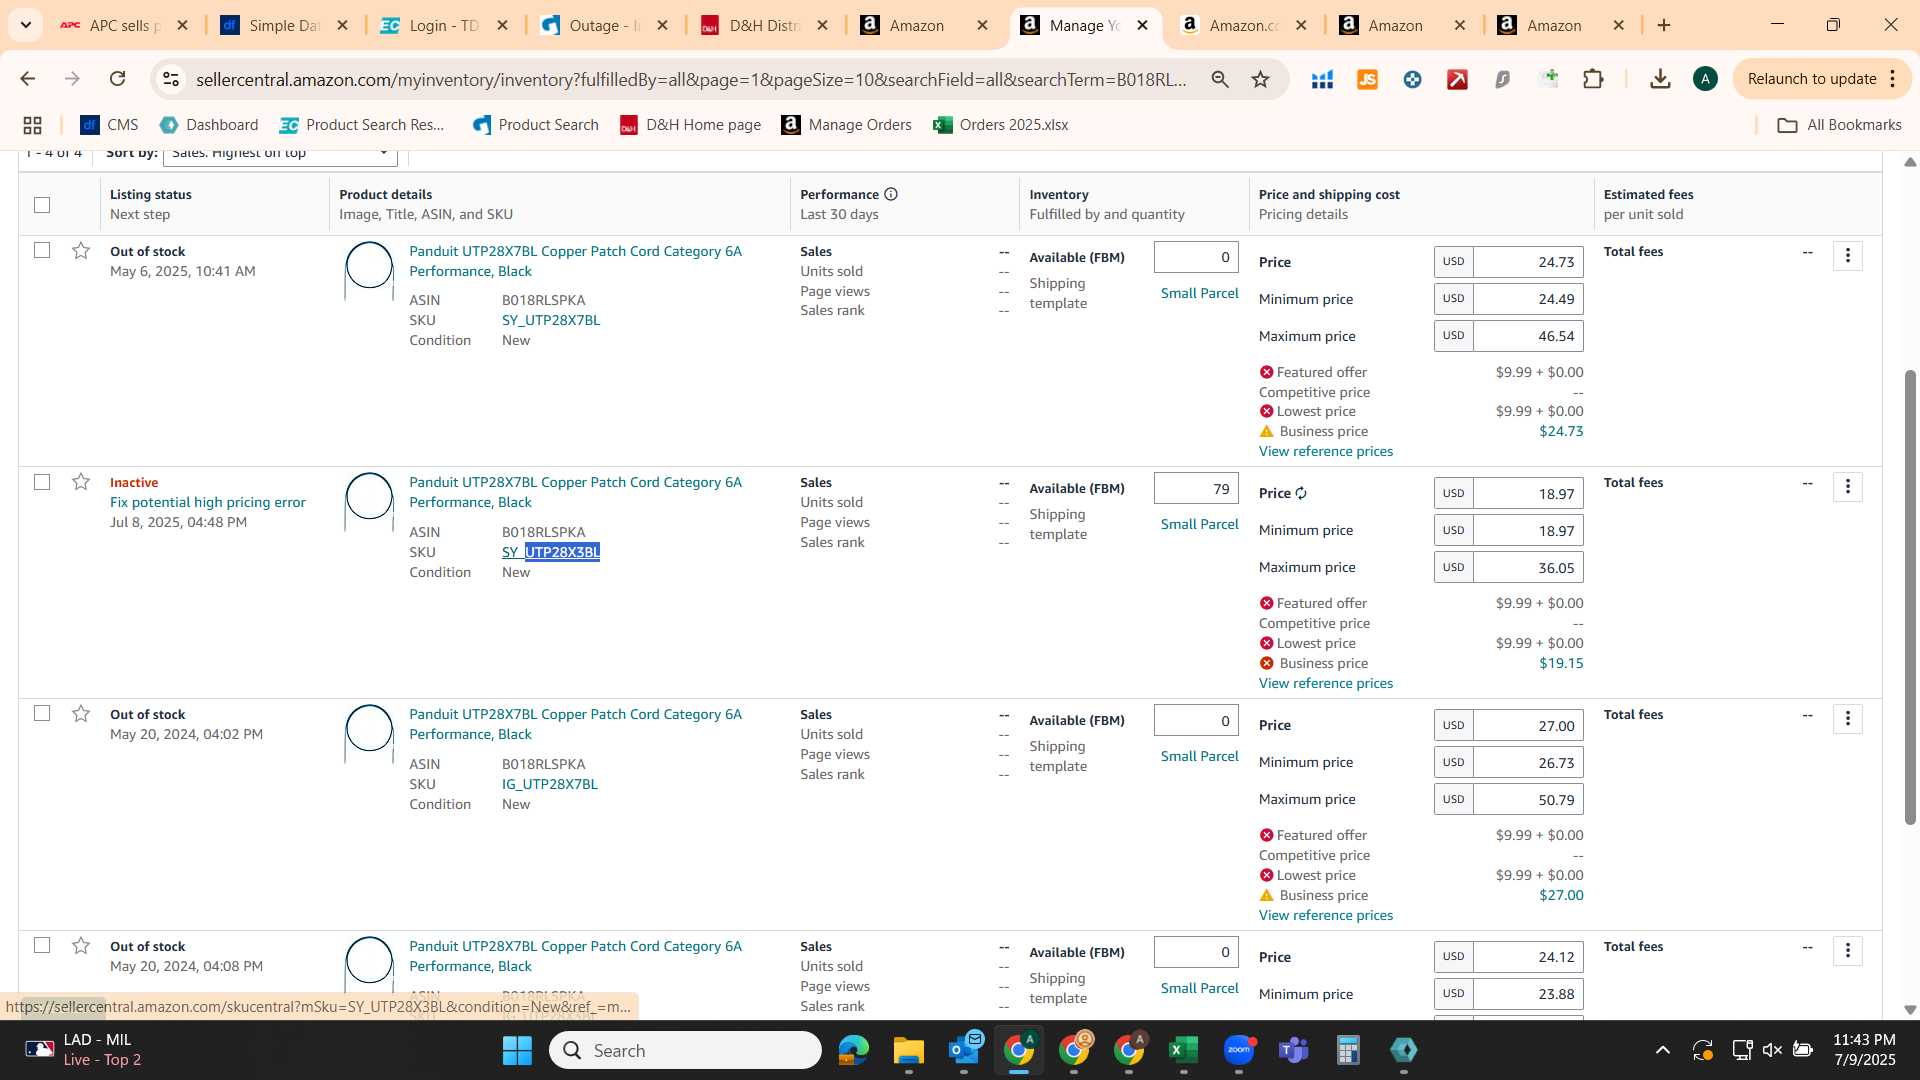This screenshot has width=1920, height=1080.
Task: Star the Inactive SY_UTP28X3BL listing
Action: click(81, 482)
